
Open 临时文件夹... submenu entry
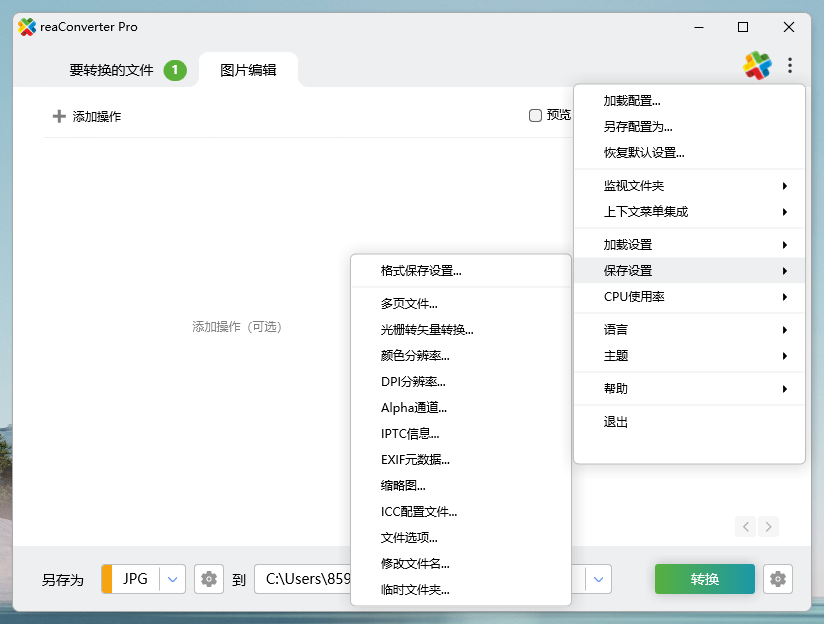[x=461, y=590]
